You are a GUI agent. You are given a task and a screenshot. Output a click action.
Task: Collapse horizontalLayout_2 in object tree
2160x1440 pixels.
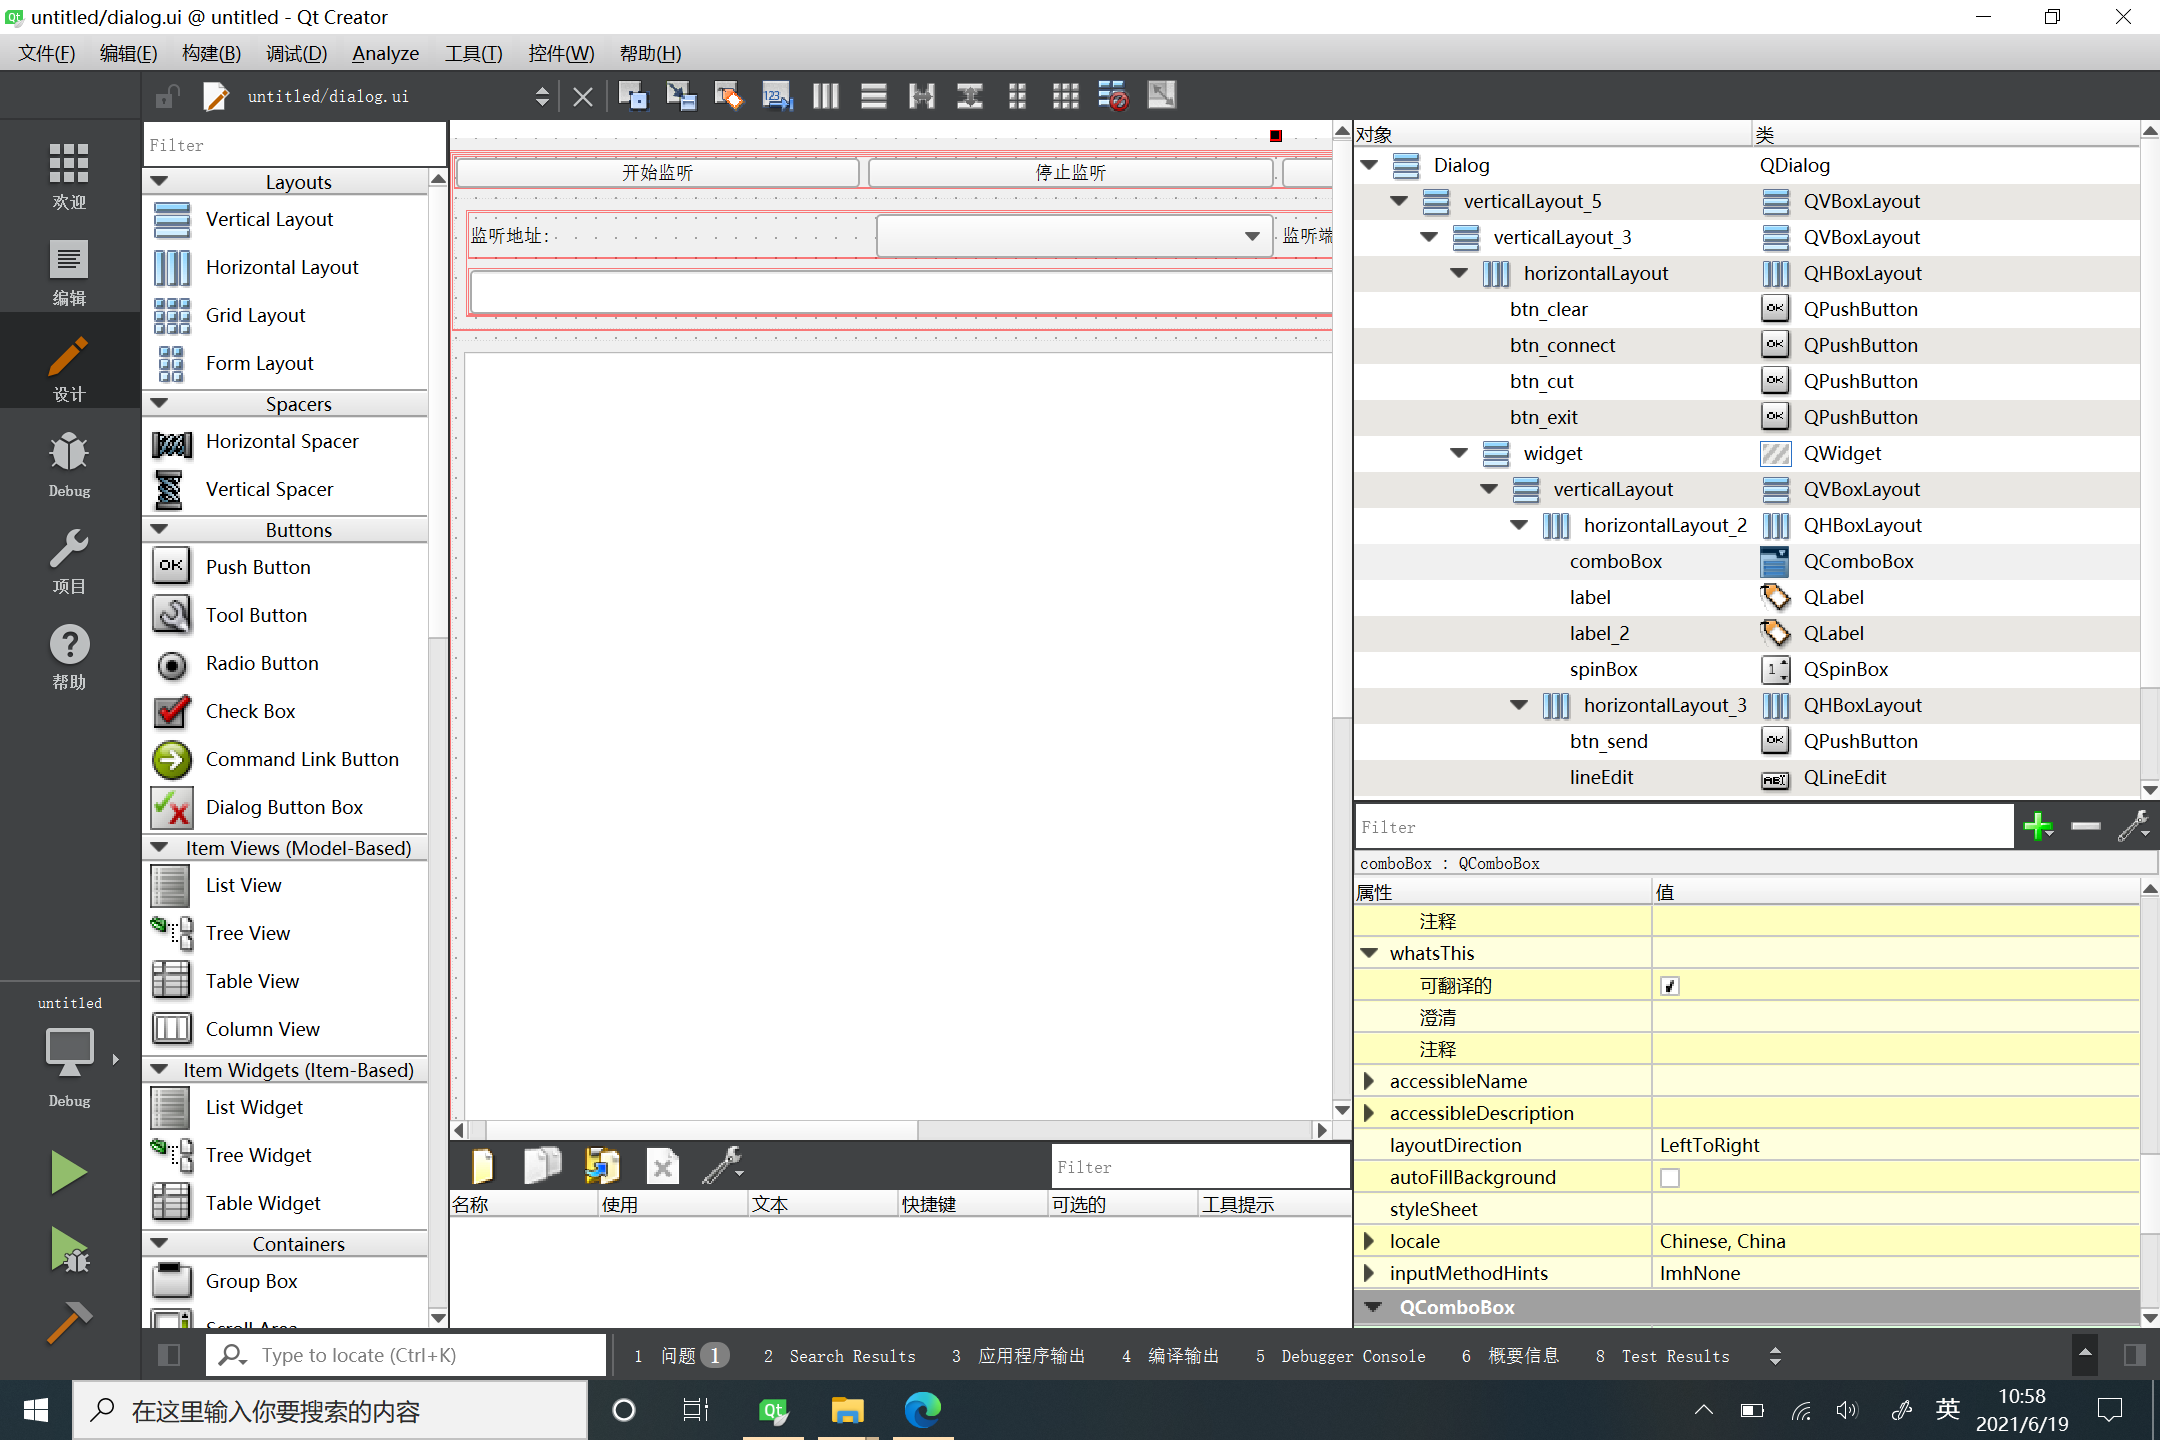click(1519, 525)
